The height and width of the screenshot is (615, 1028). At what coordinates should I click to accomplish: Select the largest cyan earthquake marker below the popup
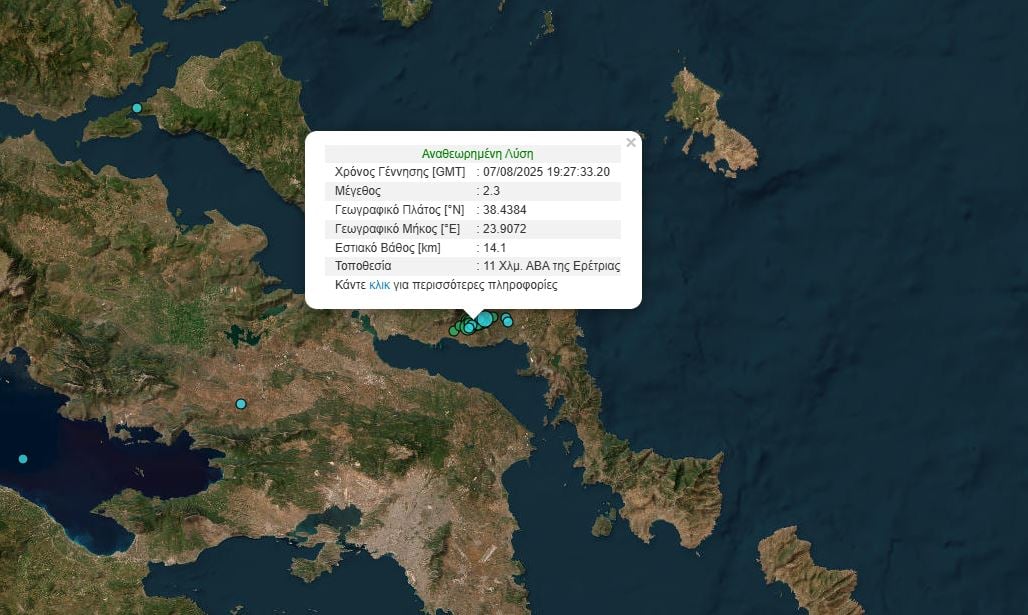point(485,319)
